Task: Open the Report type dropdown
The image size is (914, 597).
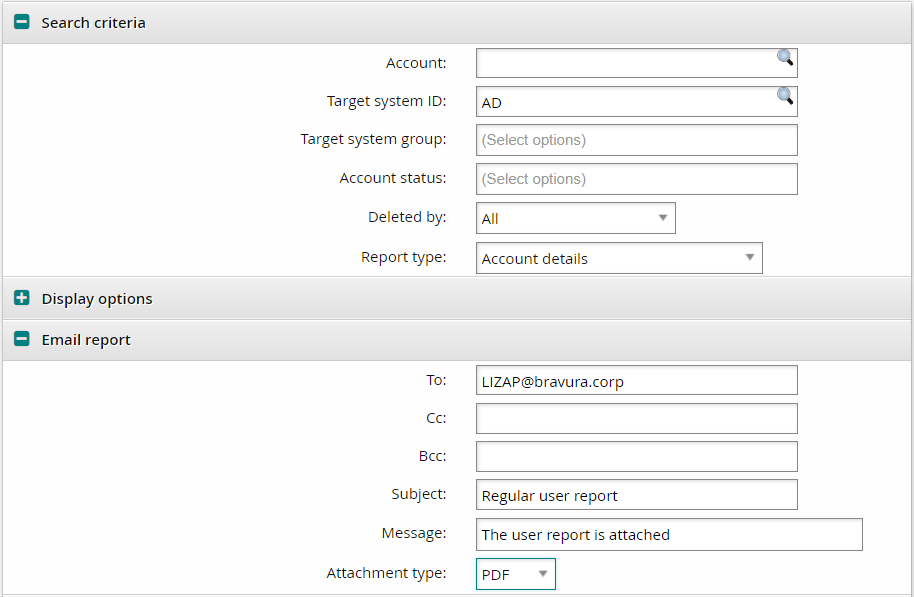Action: coord(618,258)
